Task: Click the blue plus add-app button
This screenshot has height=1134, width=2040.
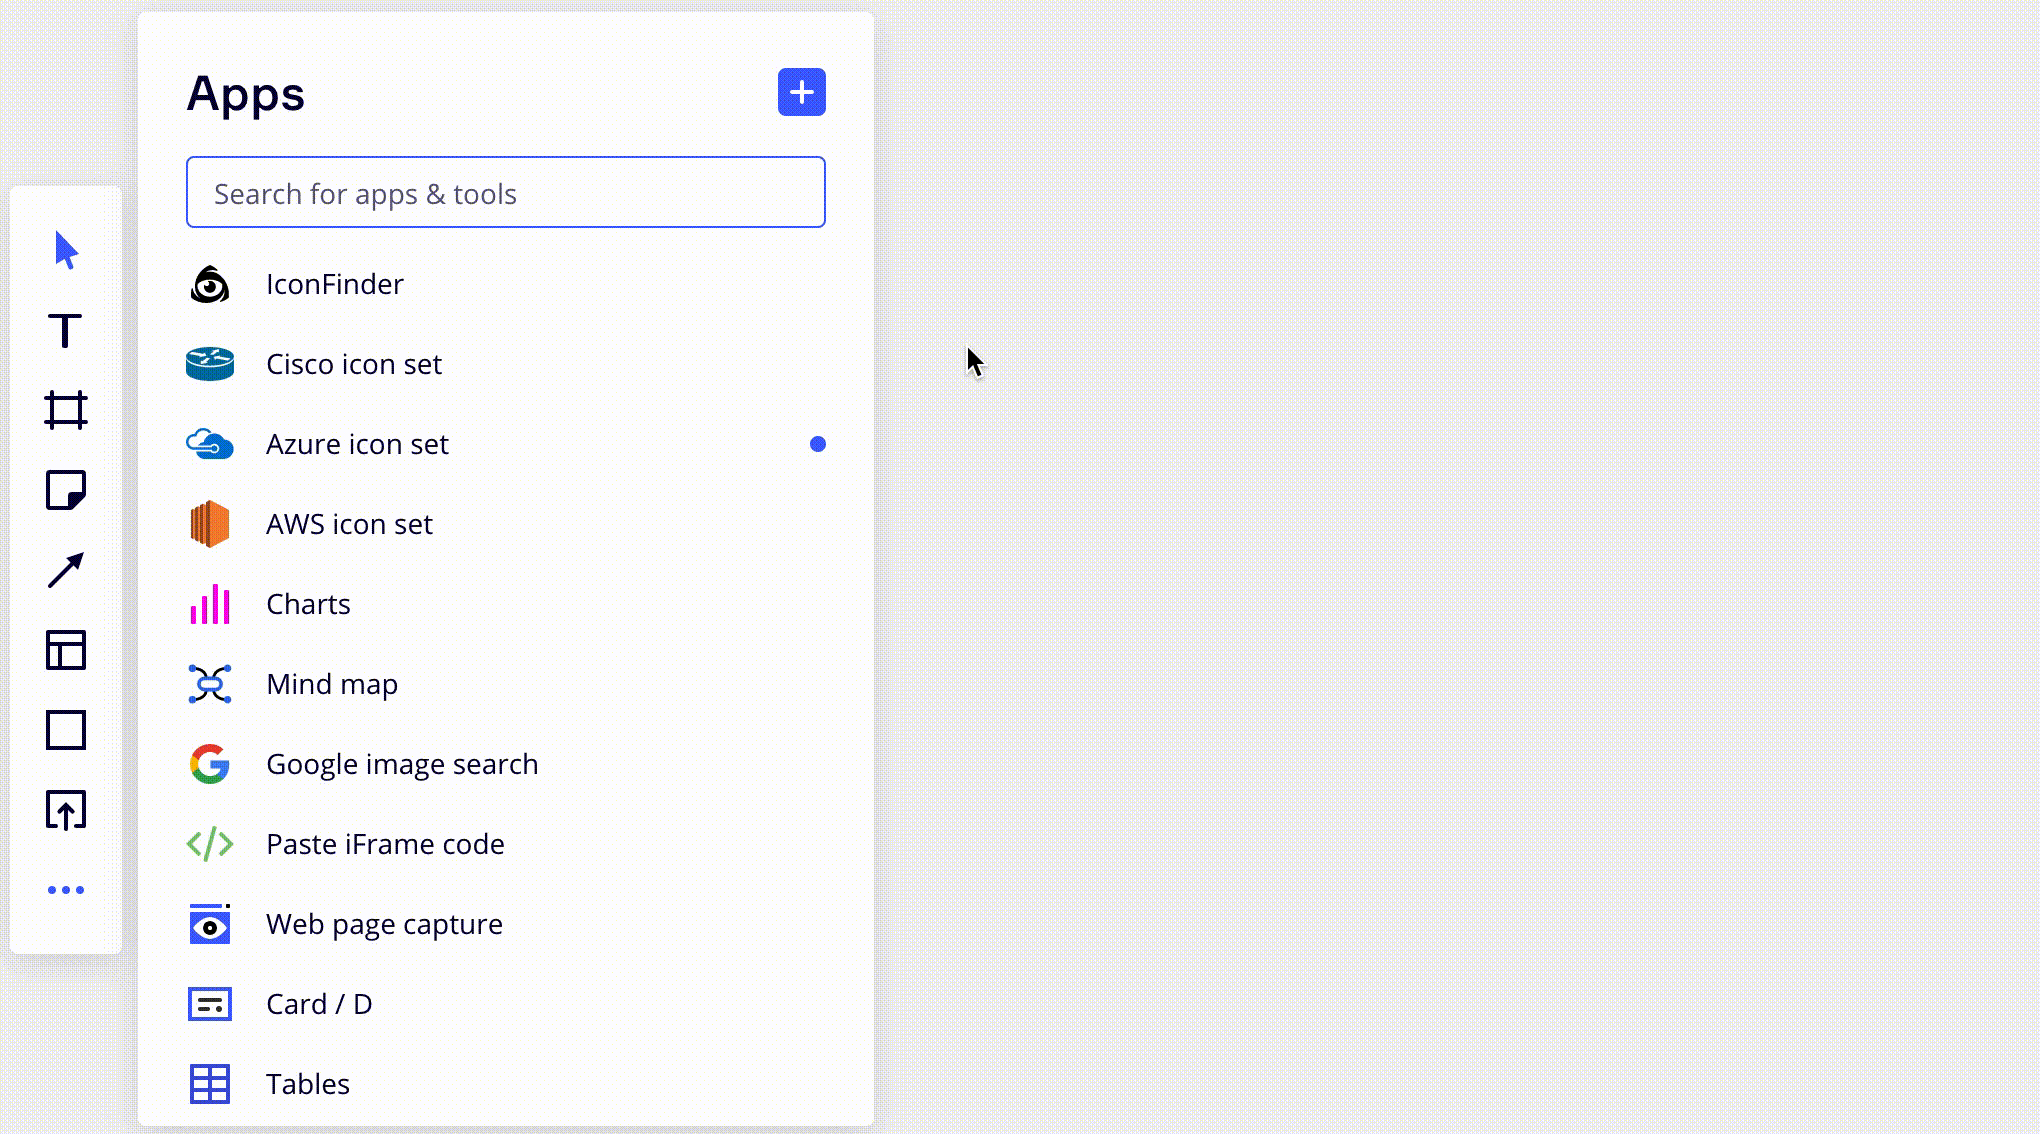Action: click(802, 92)
